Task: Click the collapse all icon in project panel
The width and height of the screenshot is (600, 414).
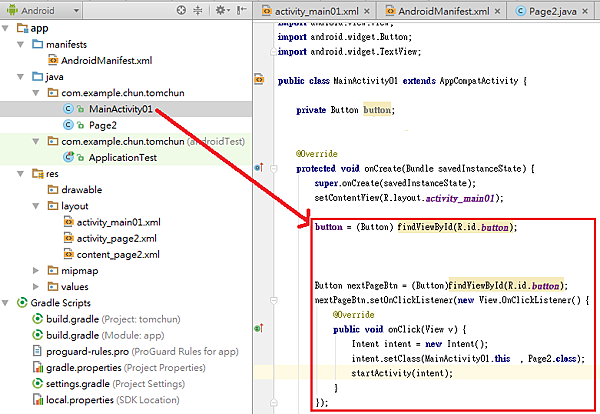Action: (x=196, y=11)
